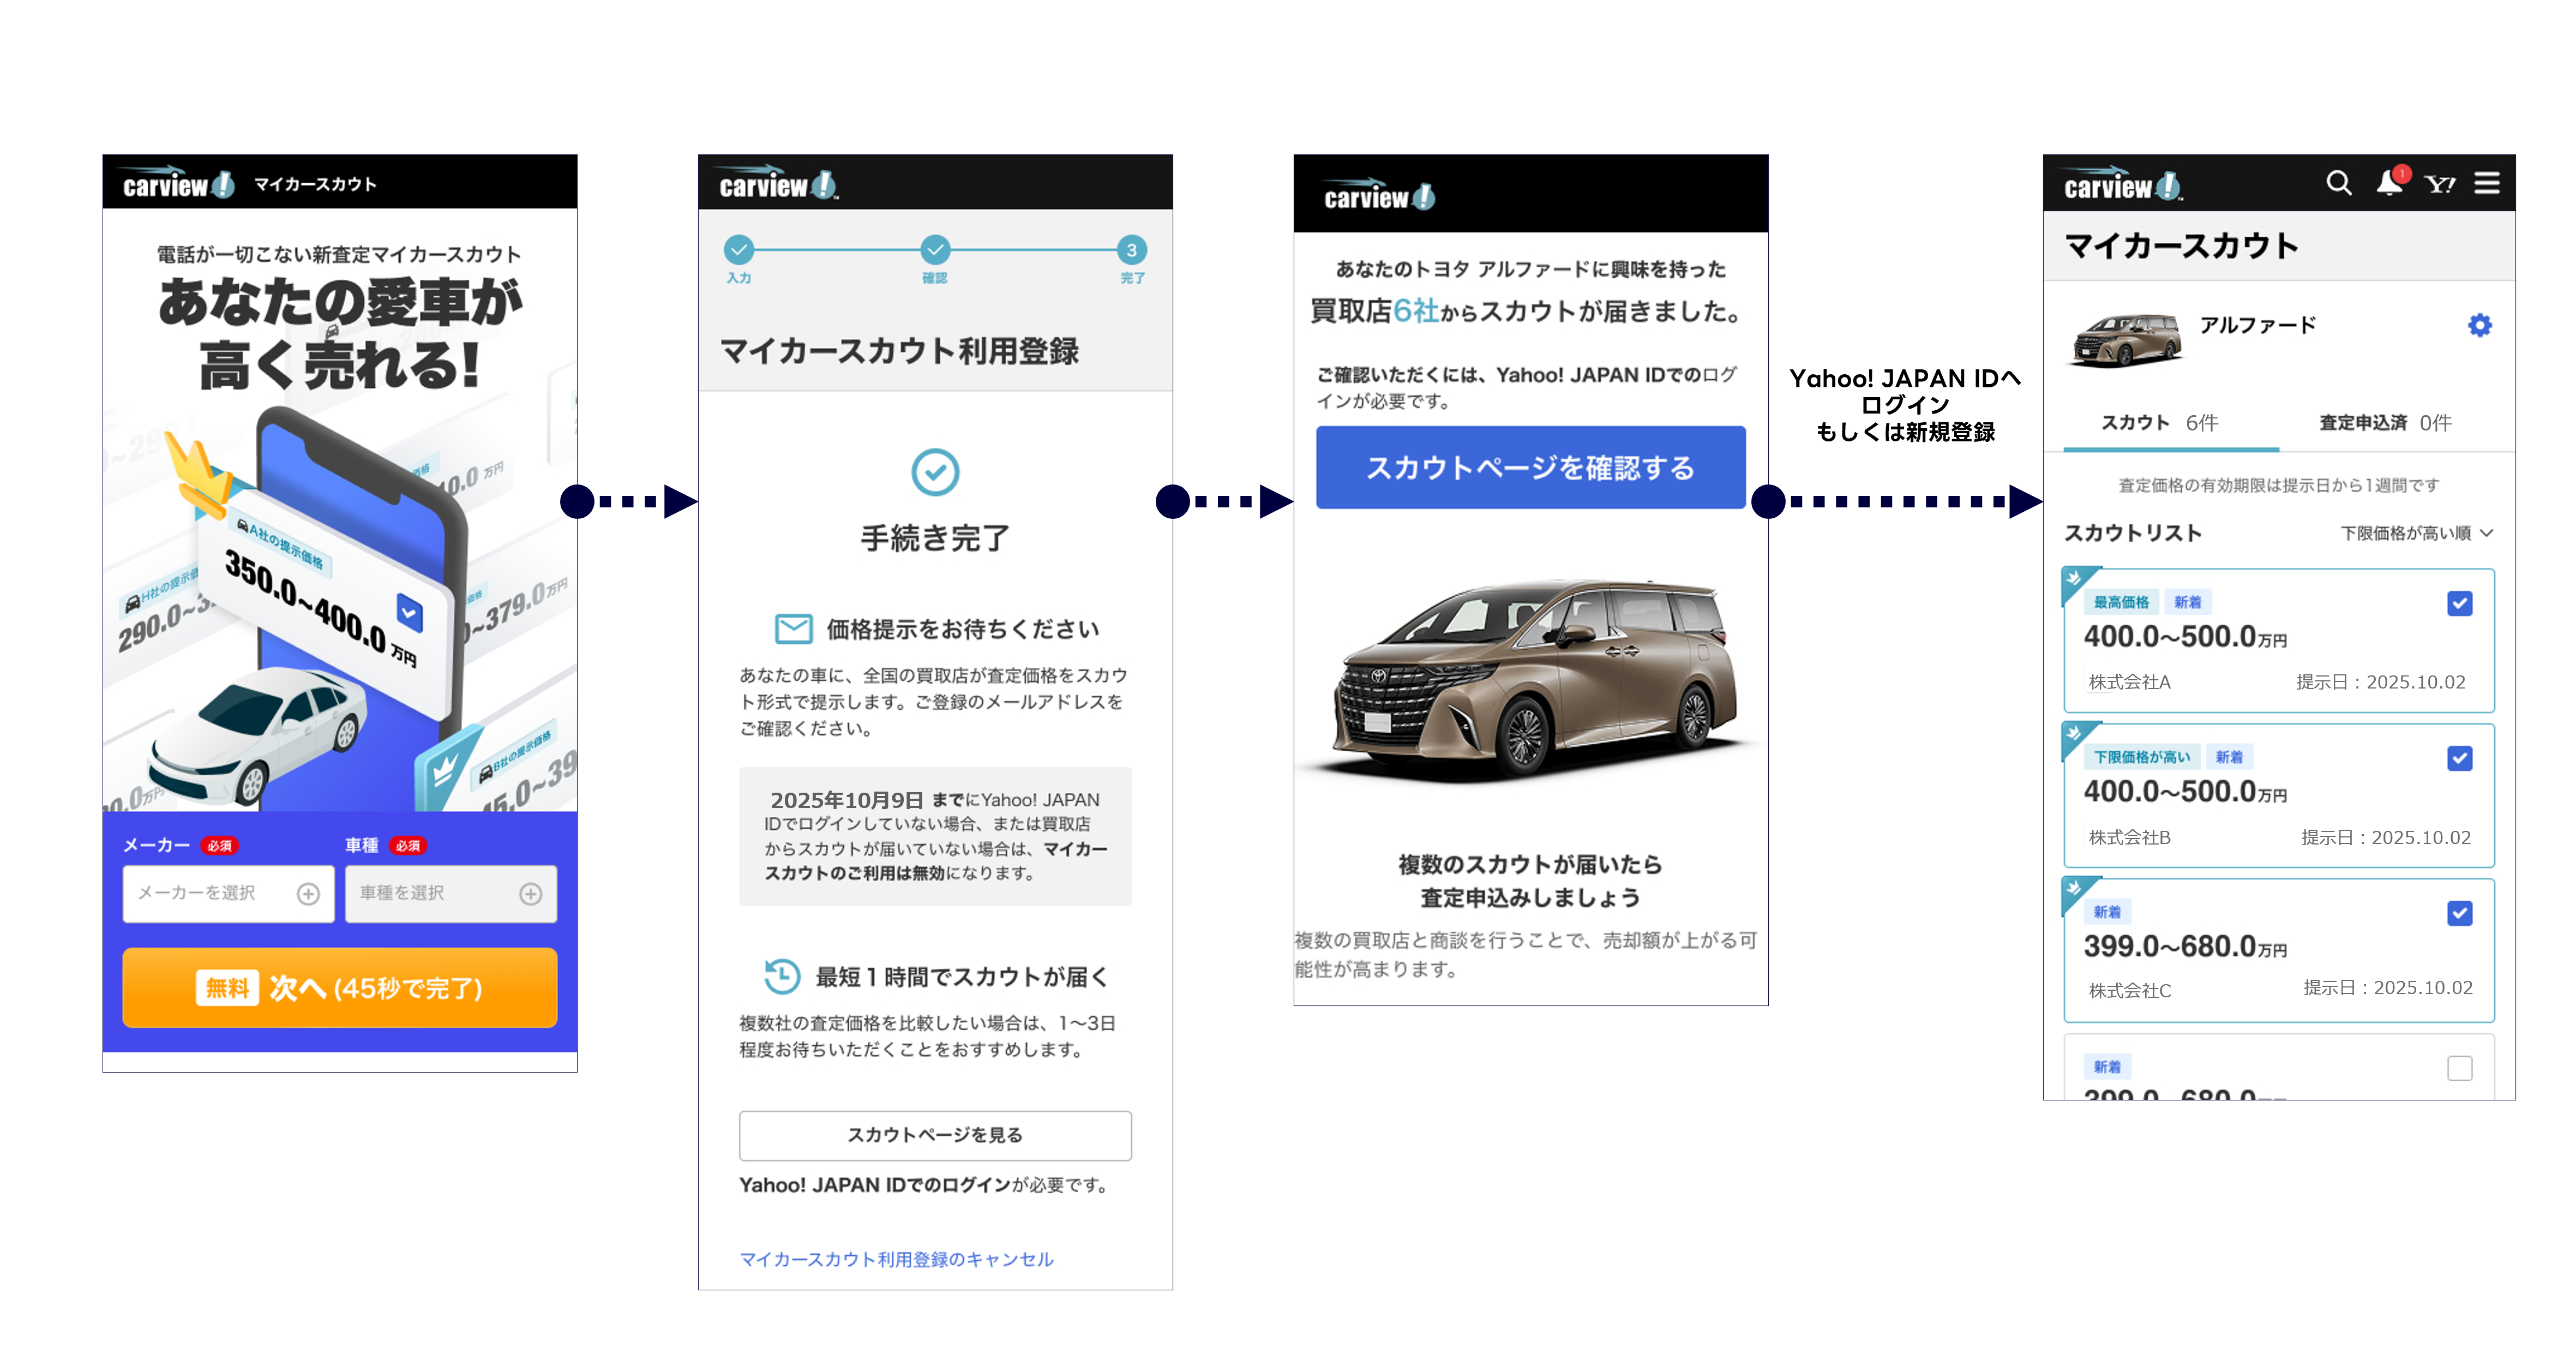
Task: Click the Alphard settings gear icon
Action: point(2479,325)
